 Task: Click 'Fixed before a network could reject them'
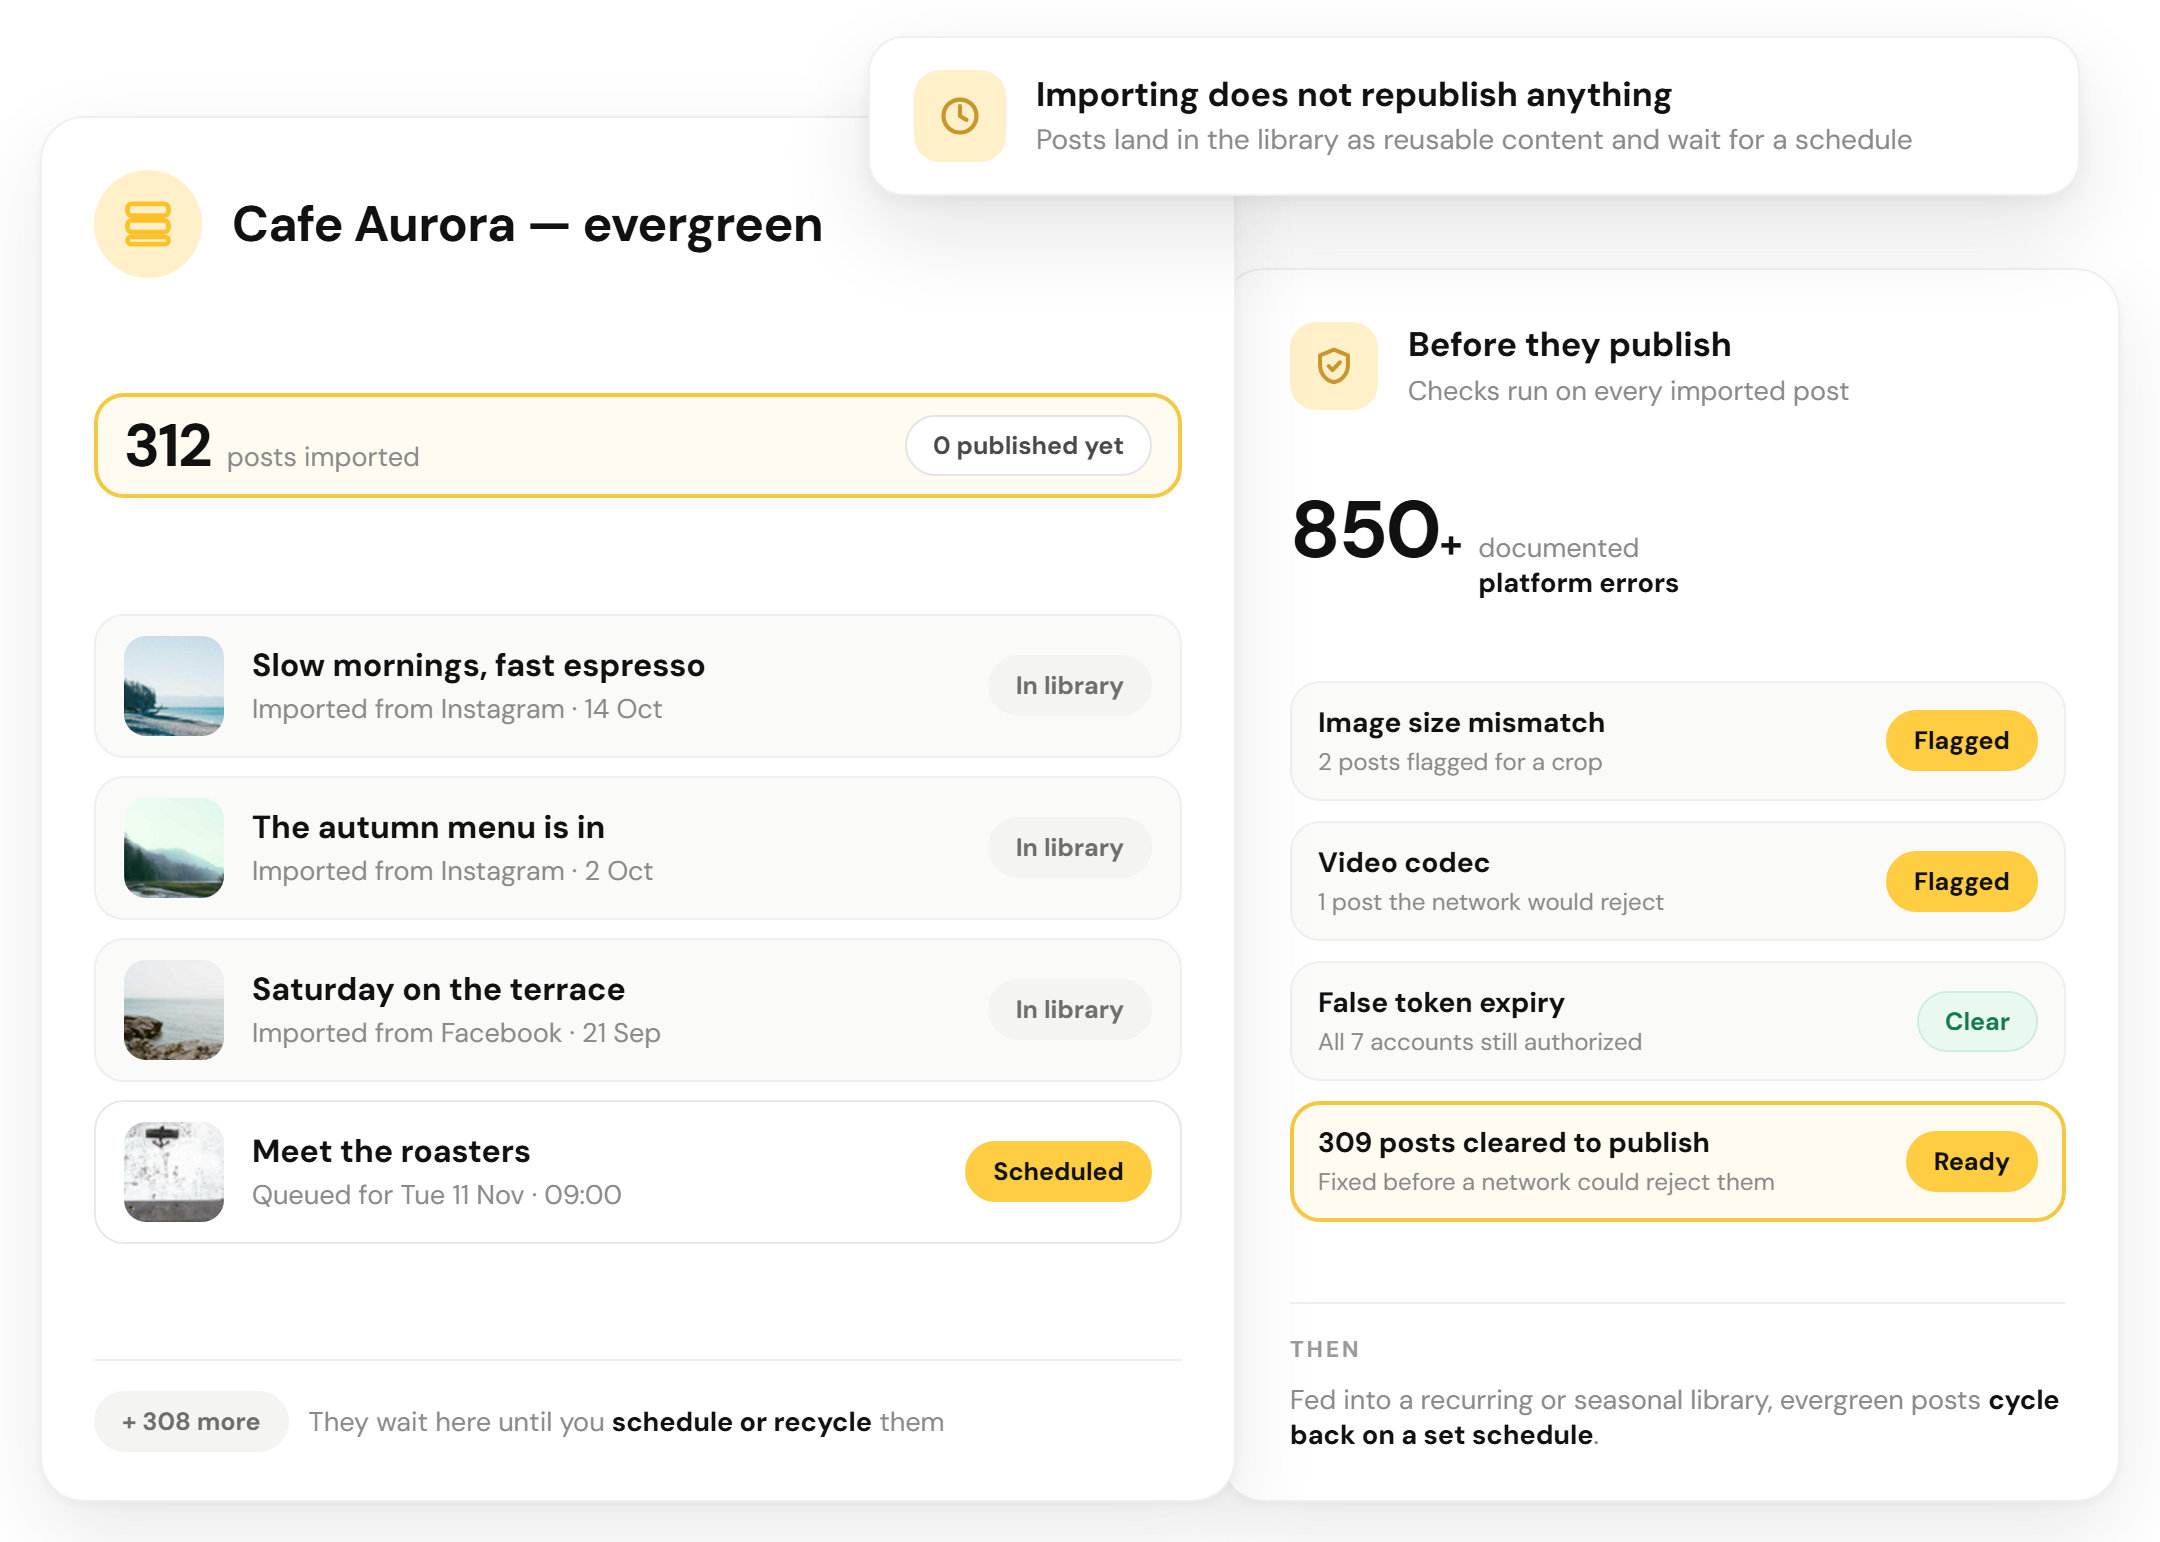tap(1546, 1182)
